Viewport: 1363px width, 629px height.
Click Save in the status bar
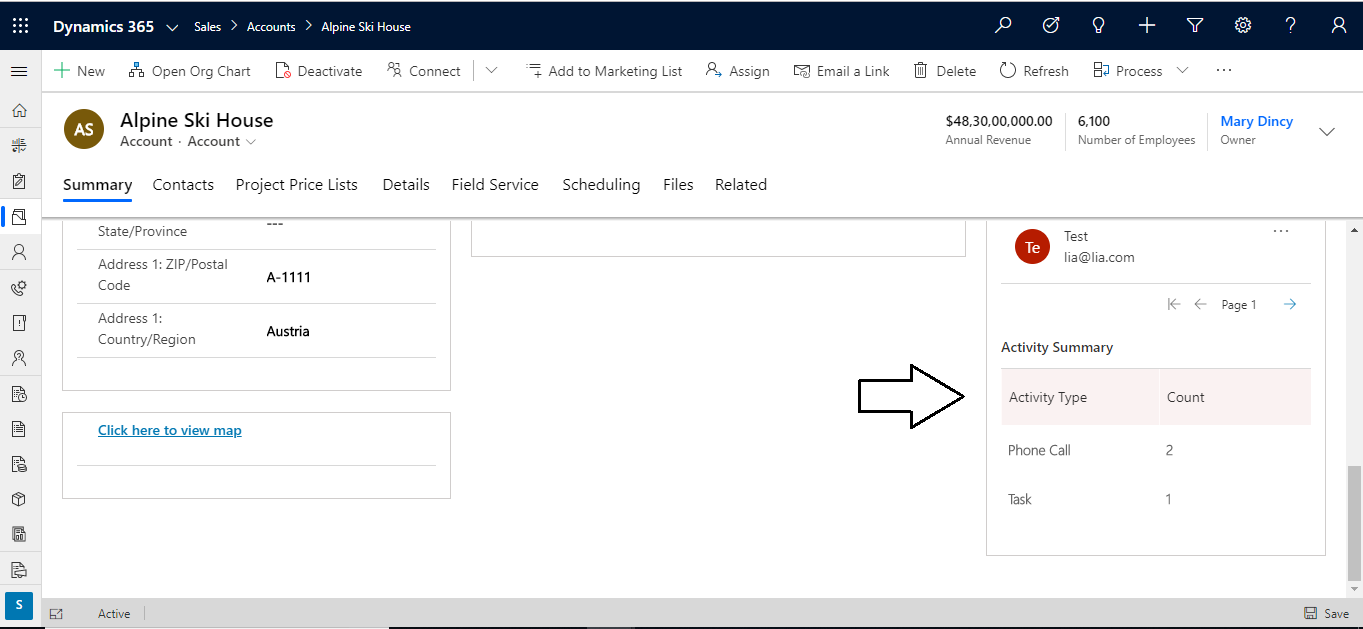pyautogui.click(x=1326, y=614)
